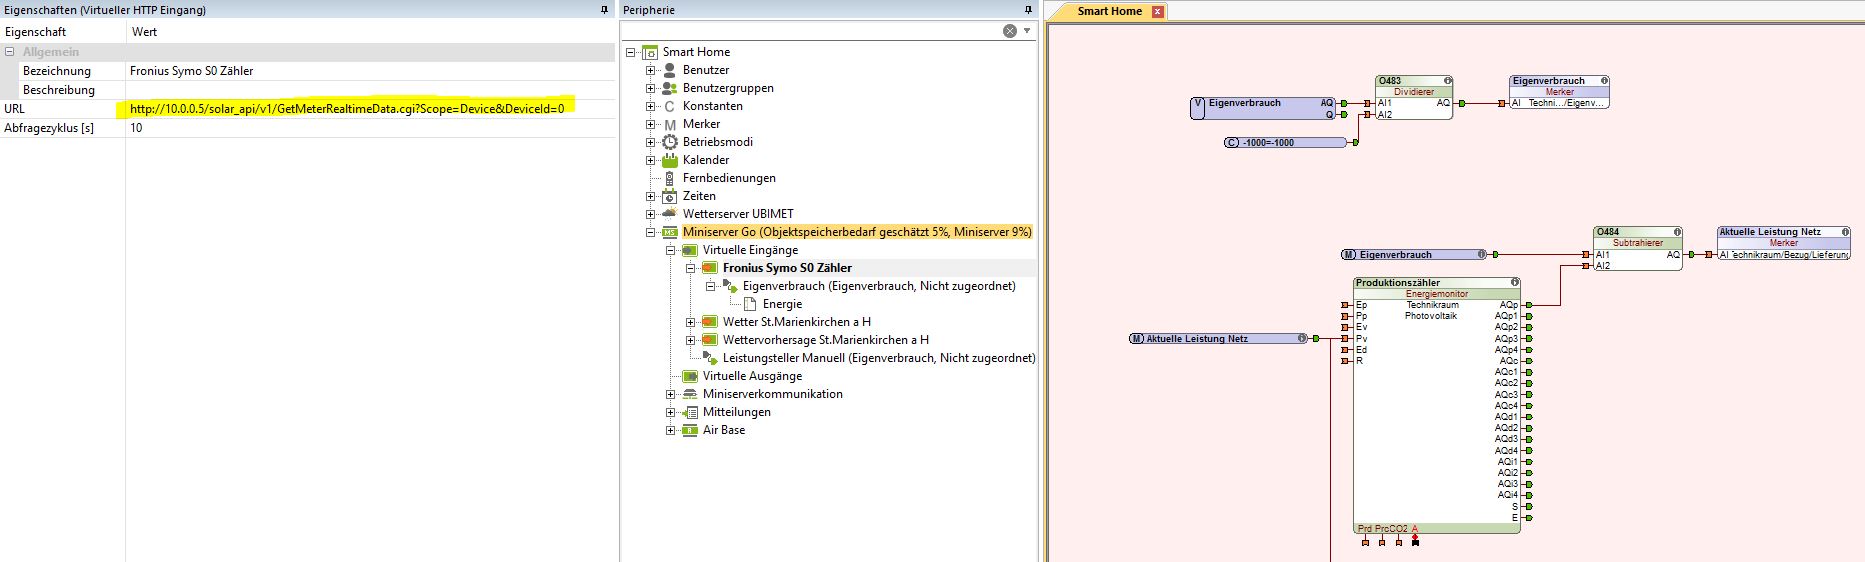Screen dimensions: 1865x562
Task: Click the Mitteilungen list icon
Action: 690,412
